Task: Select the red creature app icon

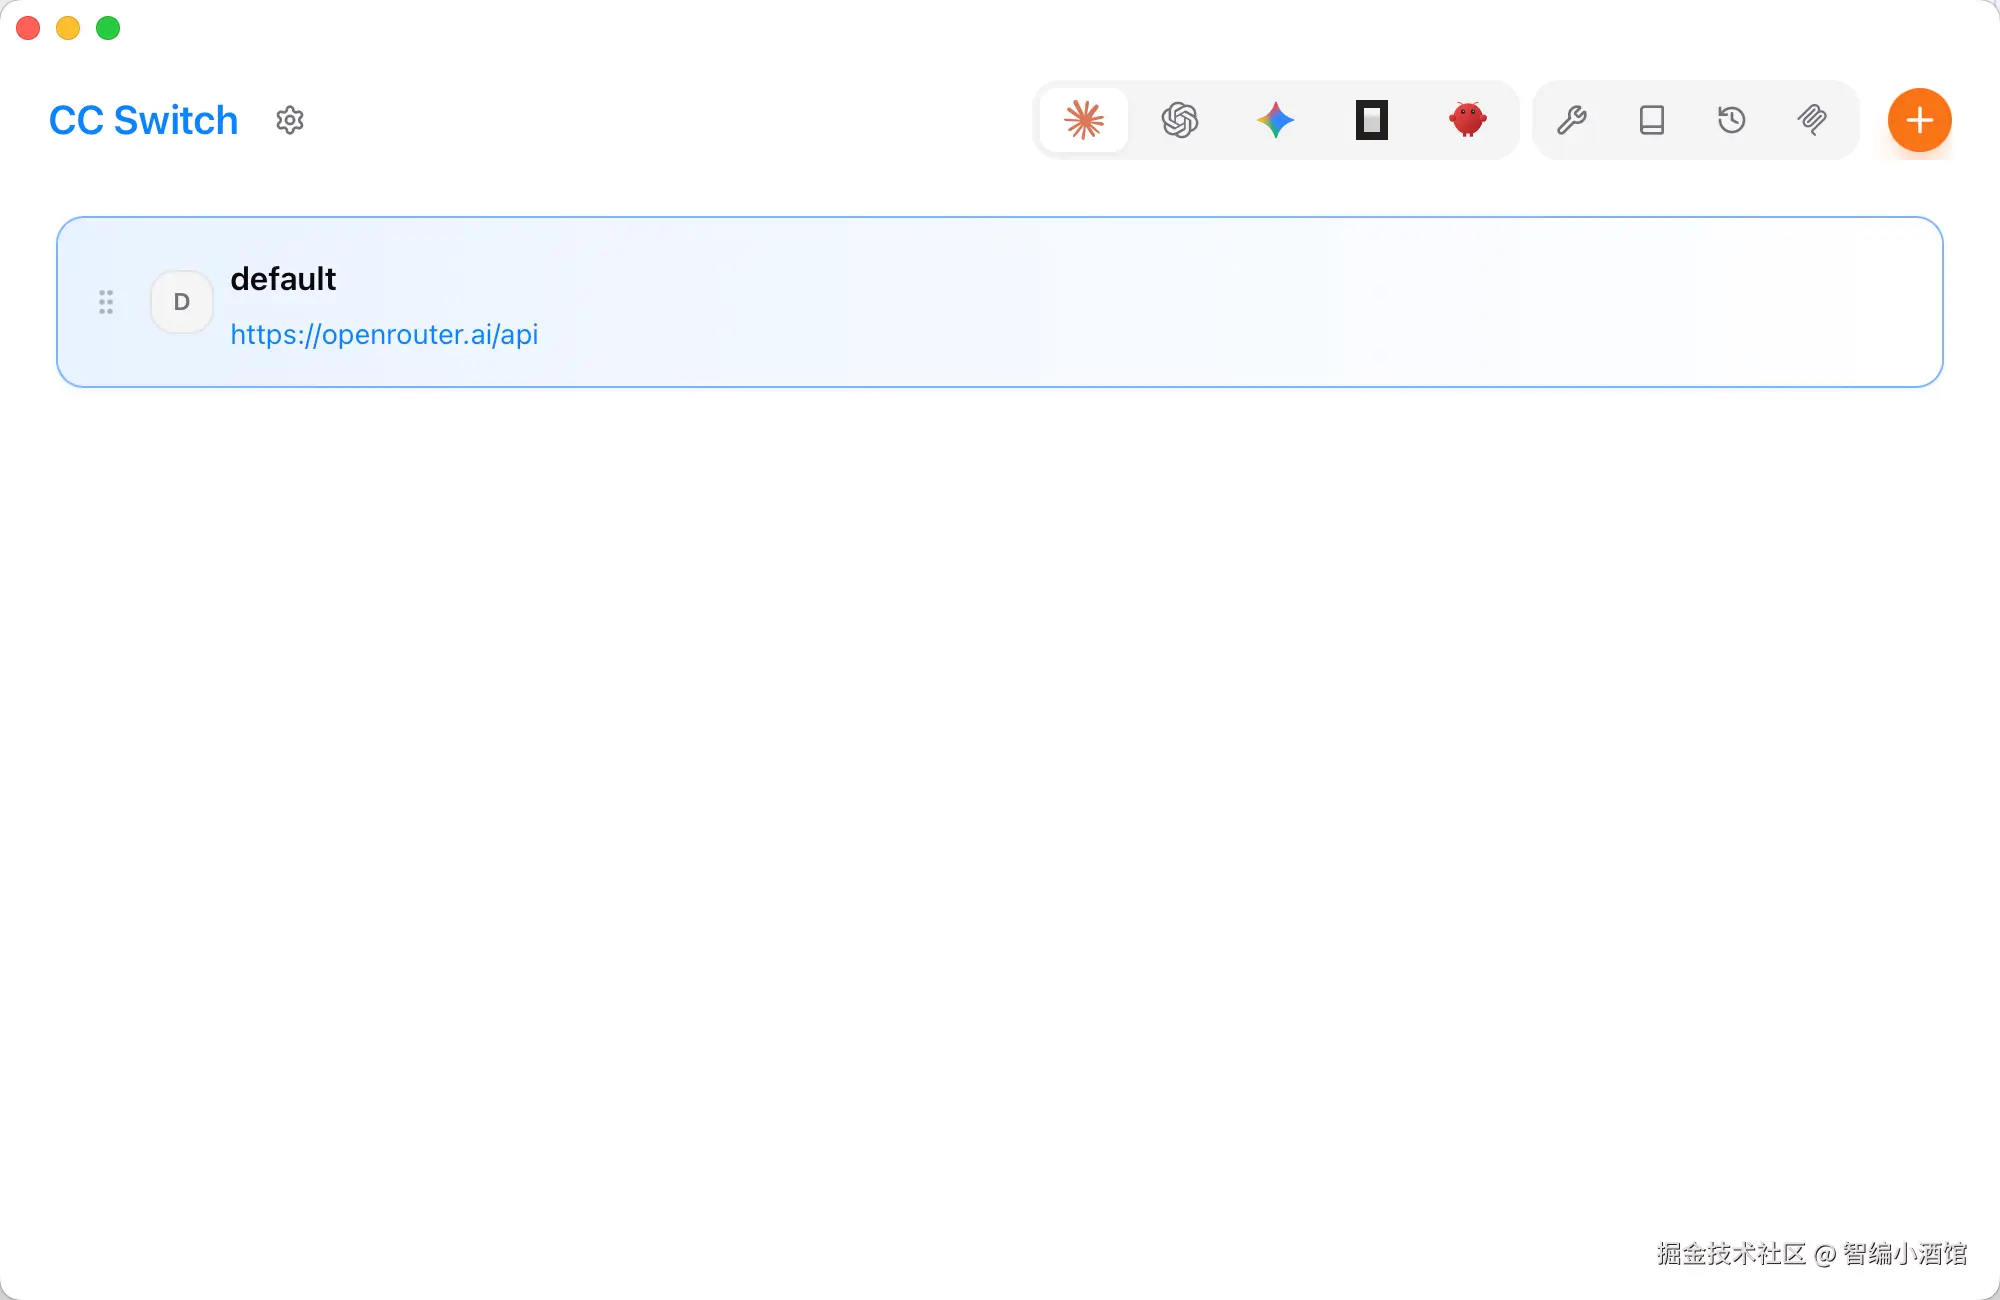Action: tap(1467, 120)
